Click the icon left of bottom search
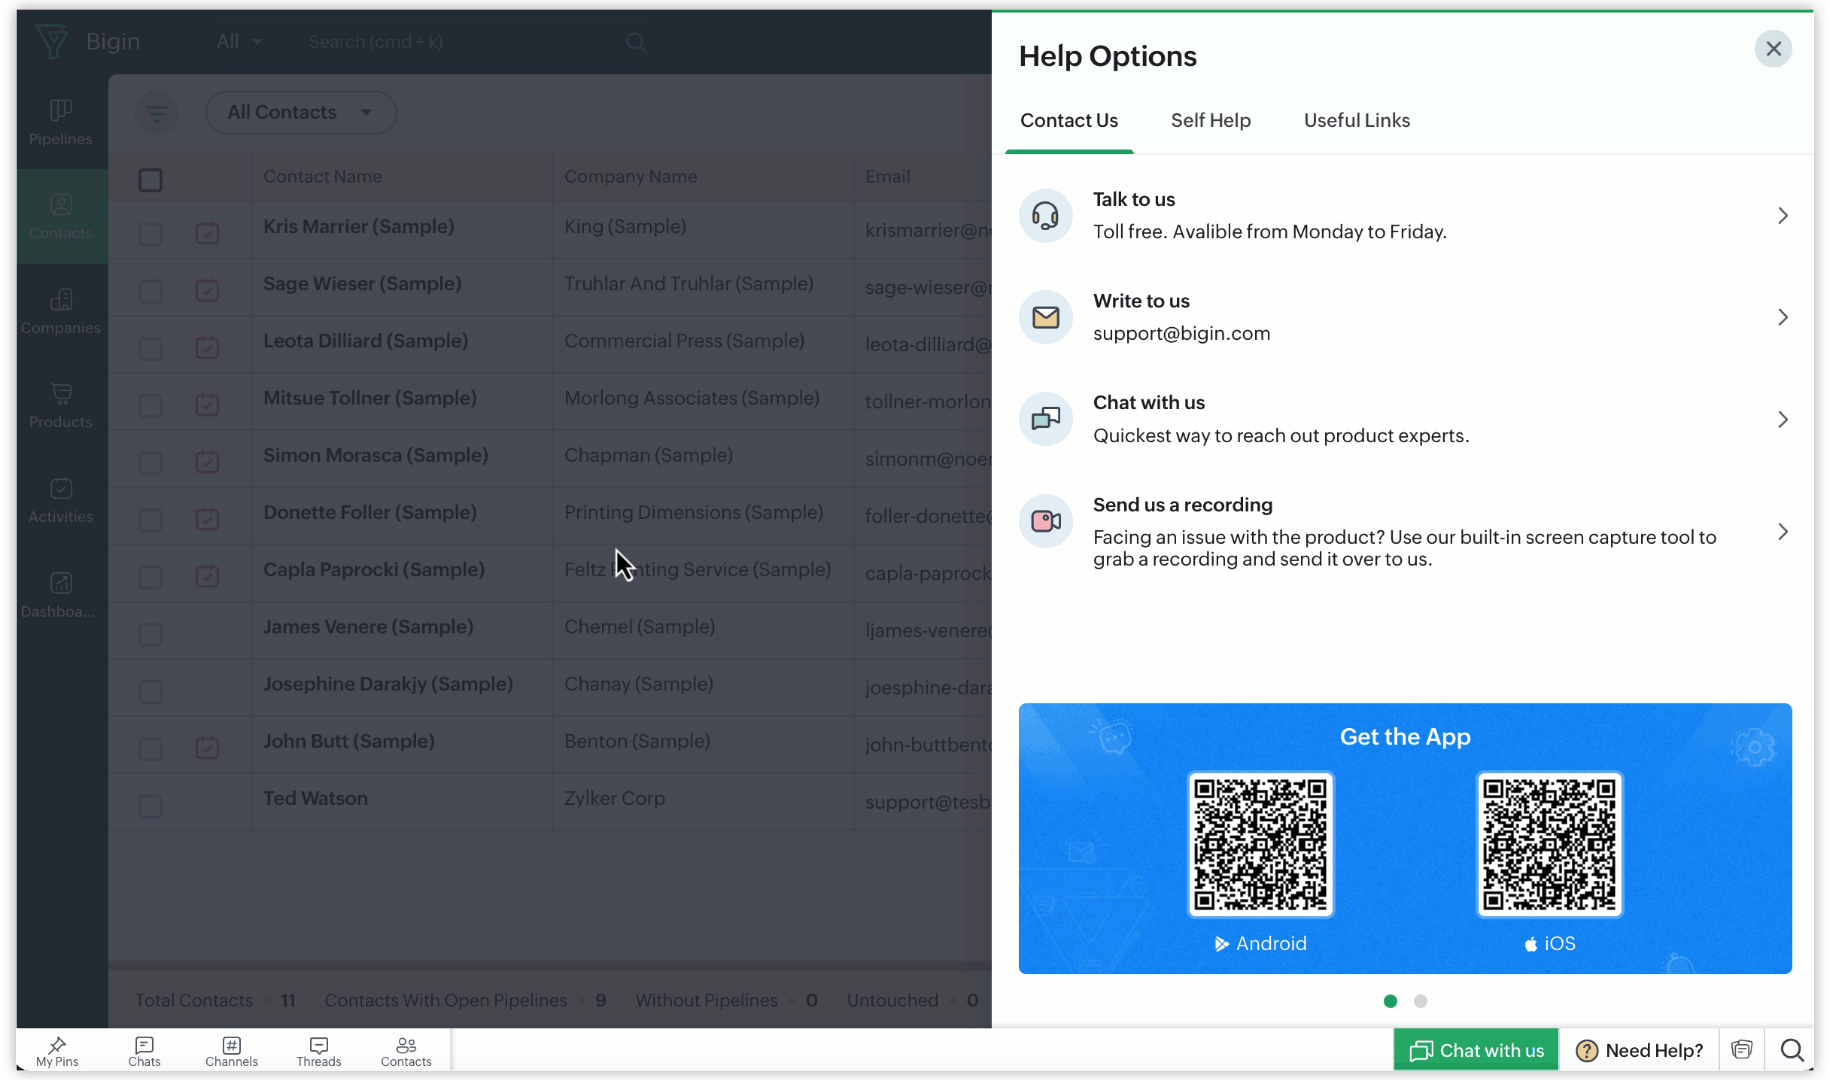The image size is (1829, 1080). 1742,1050
